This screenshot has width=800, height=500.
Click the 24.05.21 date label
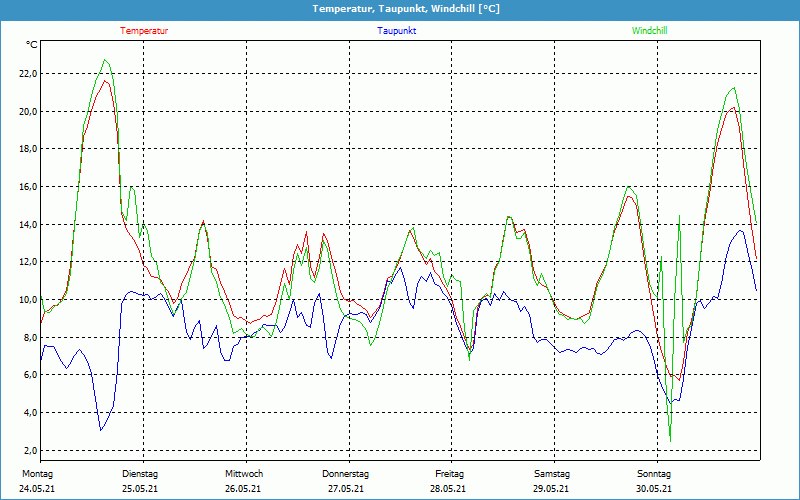pyautogui.click(x=37, y=489)
